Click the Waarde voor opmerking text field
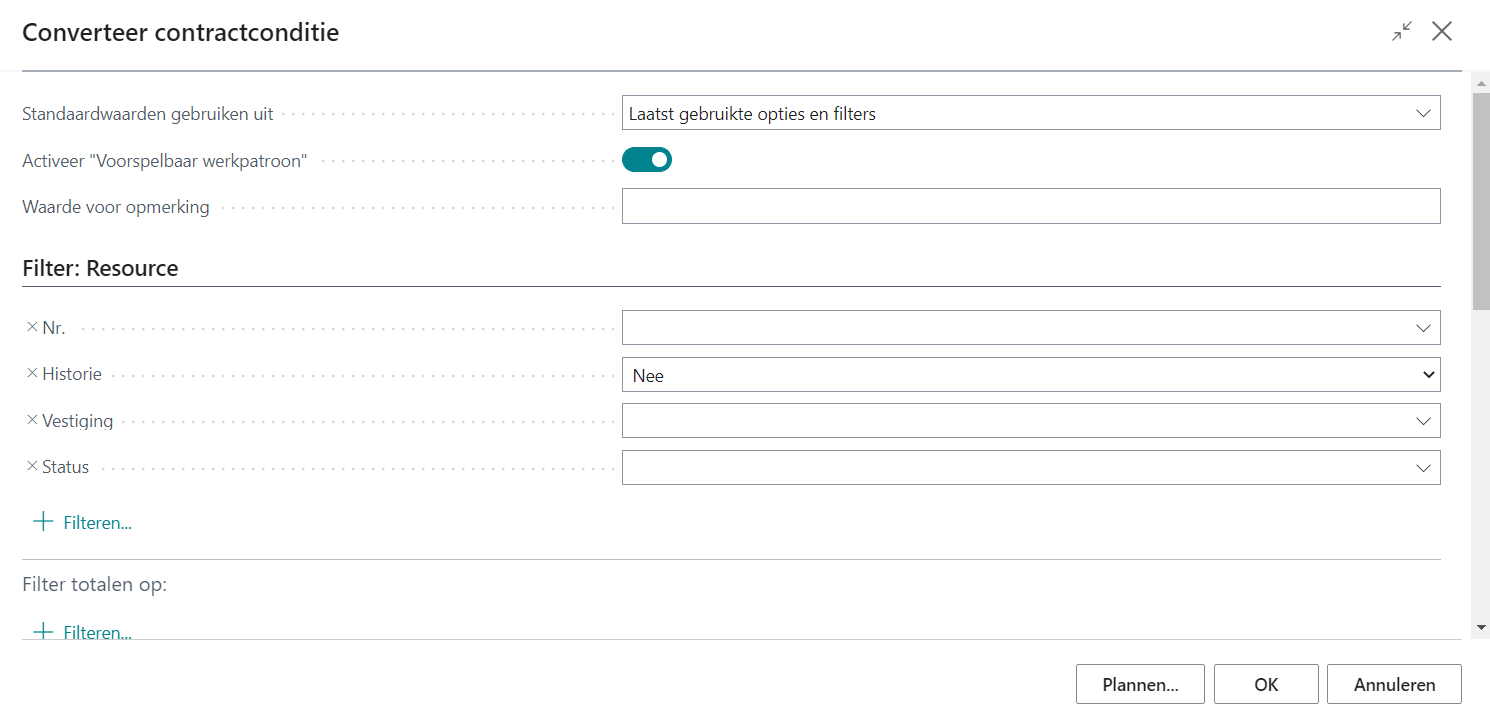The width and height of the screenshot is (1490, 724). point(1030,207)
